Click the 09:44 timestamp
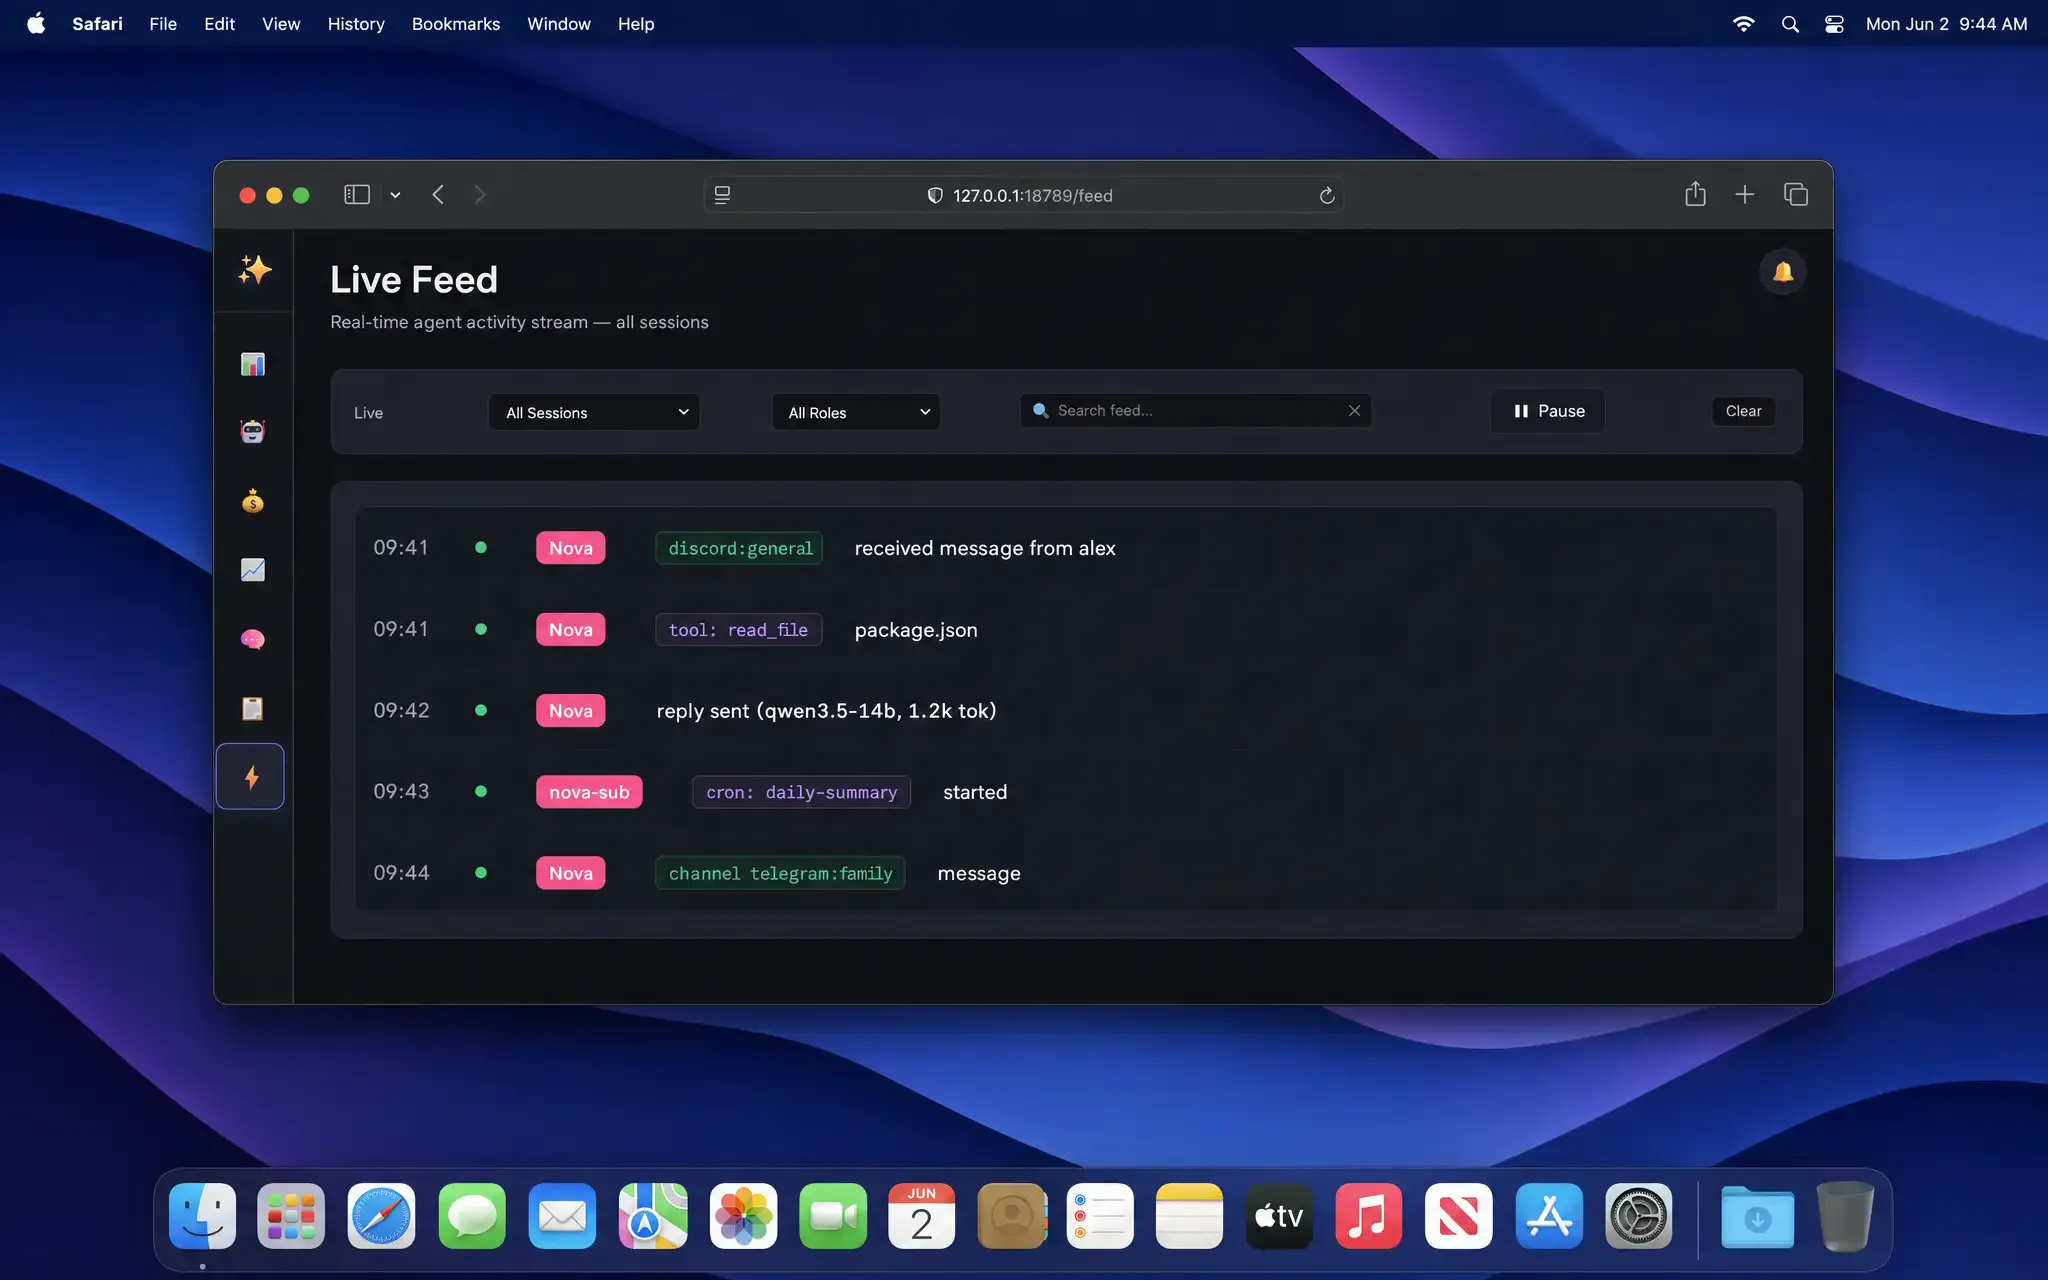The image size is (2048, 1280). coord(401,873)
